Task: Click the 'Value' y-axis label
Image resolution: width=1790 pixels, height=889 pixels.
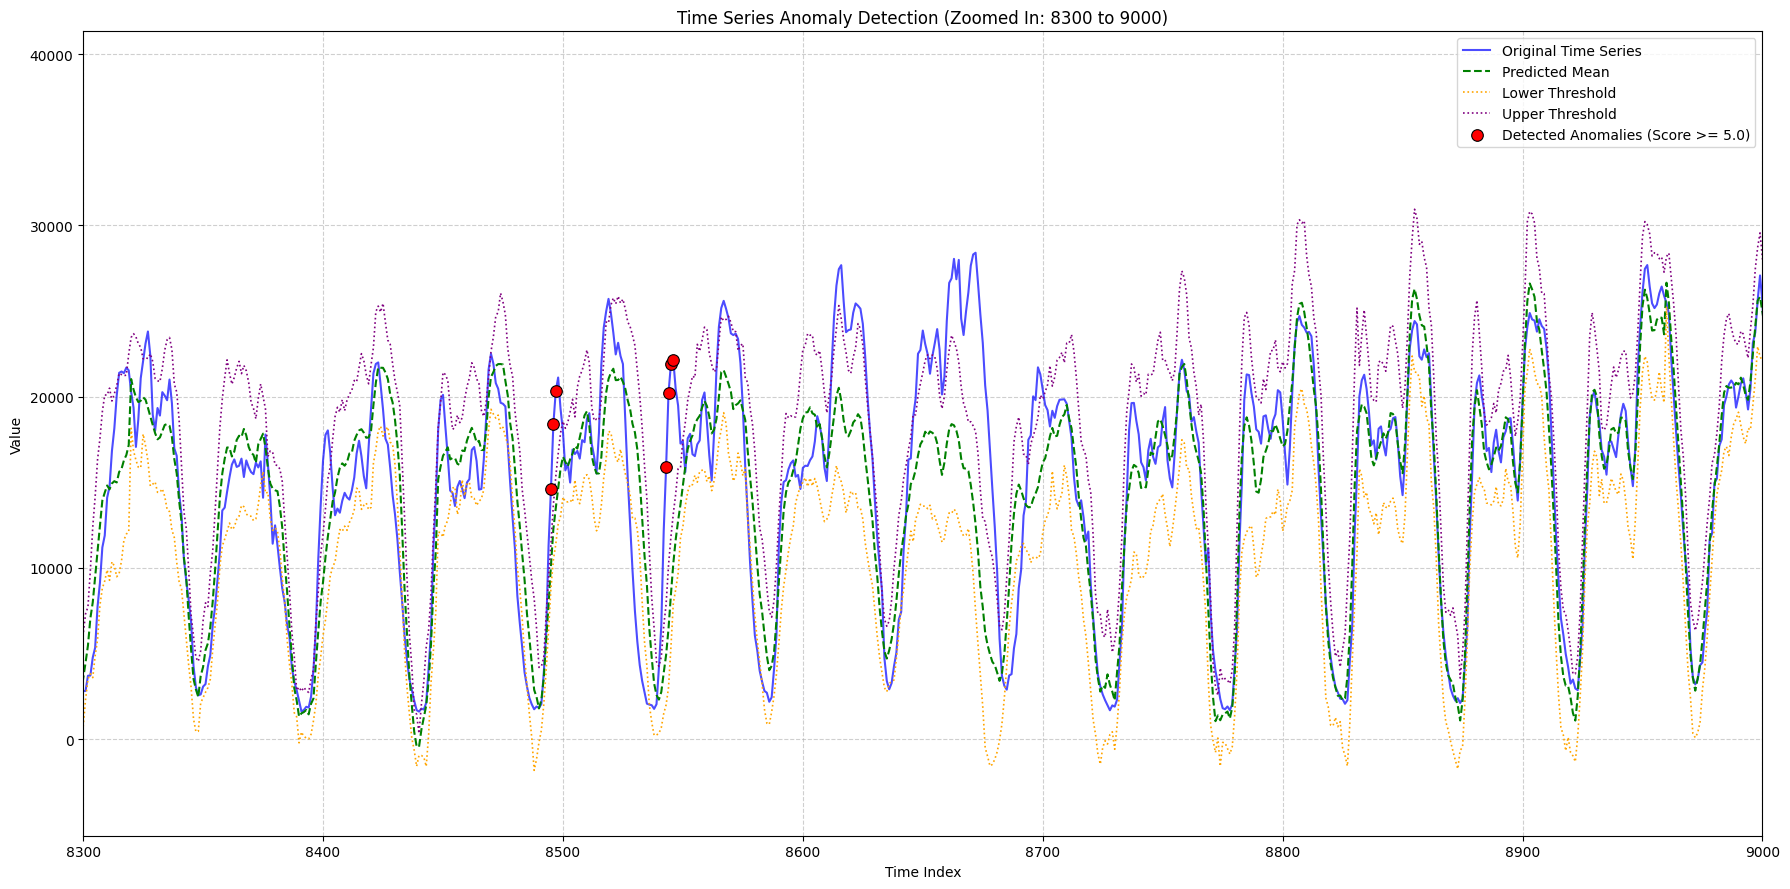Action: [16, 436]
